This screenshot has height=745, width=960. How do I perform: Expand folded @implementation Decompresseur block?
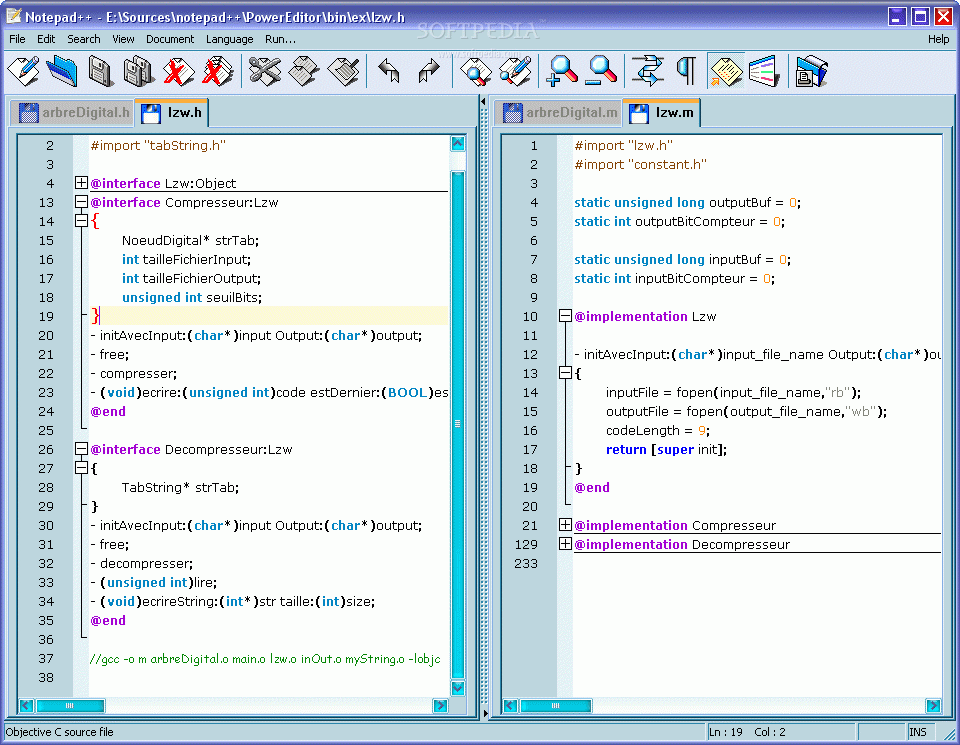point(565,544)
